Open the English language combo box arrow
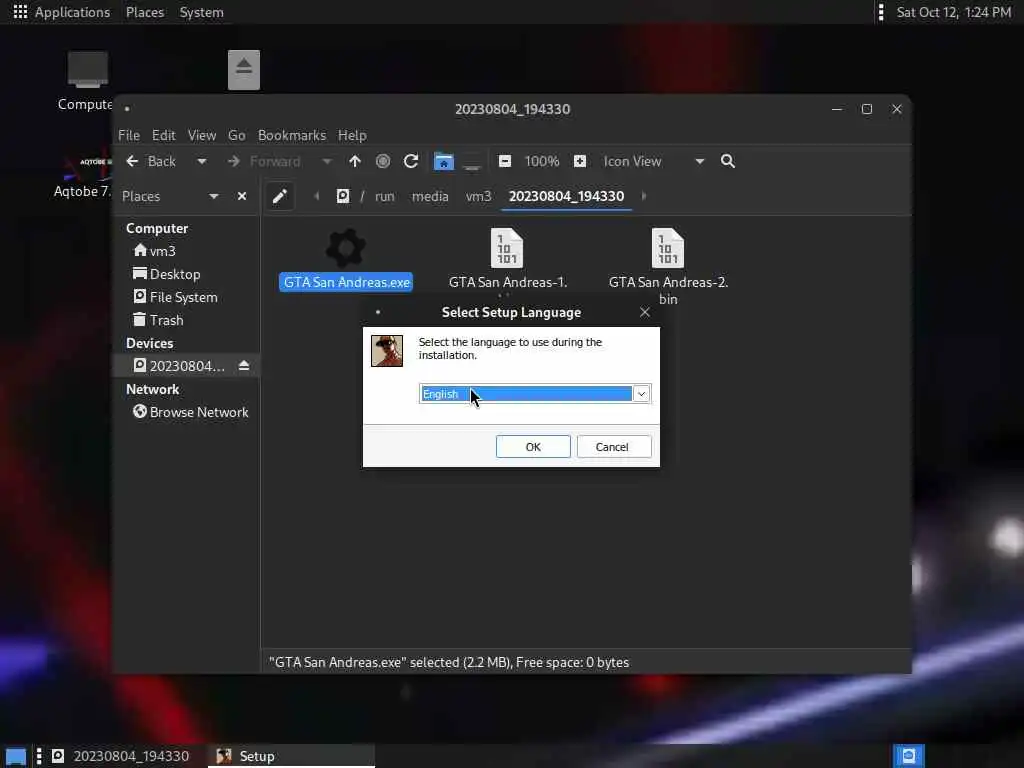 pyautogui.click(x=641, y=394)
